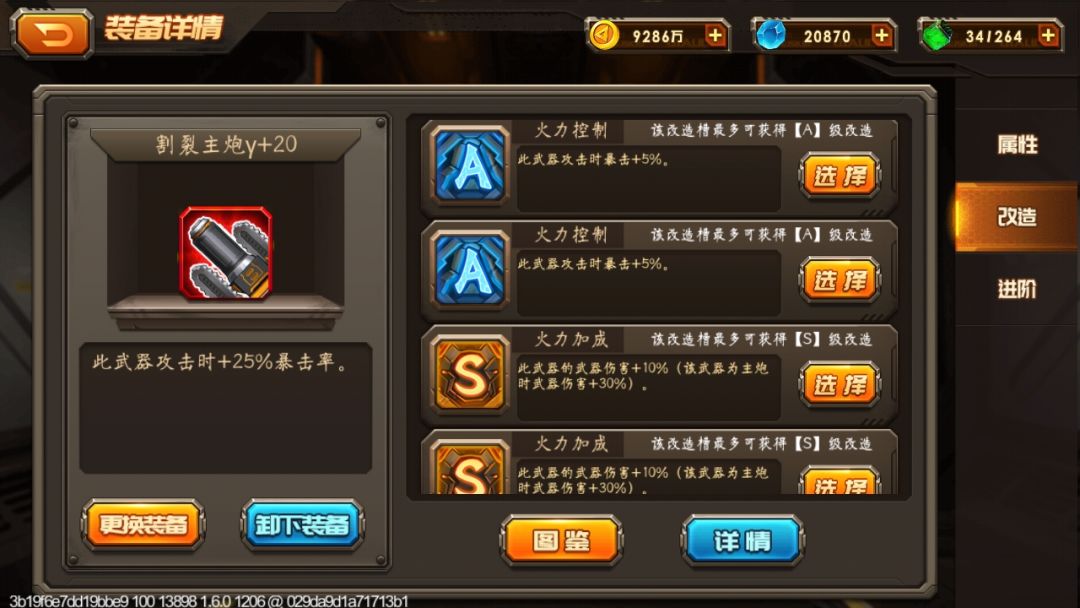Click 选择 for second 火力控制 slot
Image resolution: width=1080 pixels, height=608 pixels.
click(840, 280)
